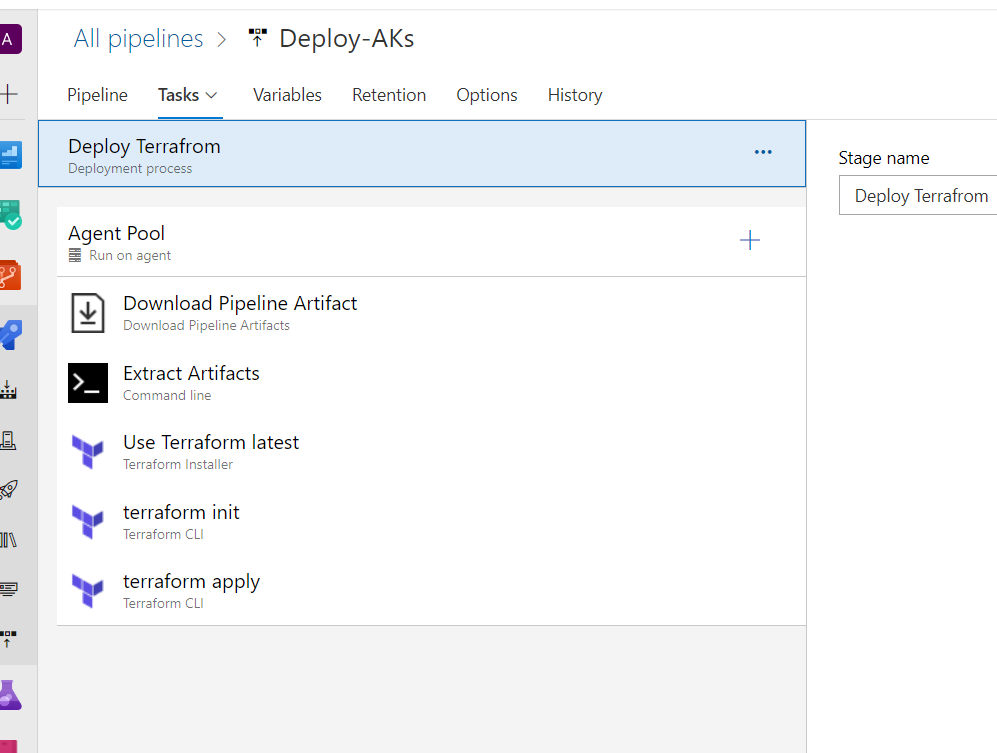
Task: Navigate to the All pipelines breadcrumb link
Action: click(x=138, y=39)
